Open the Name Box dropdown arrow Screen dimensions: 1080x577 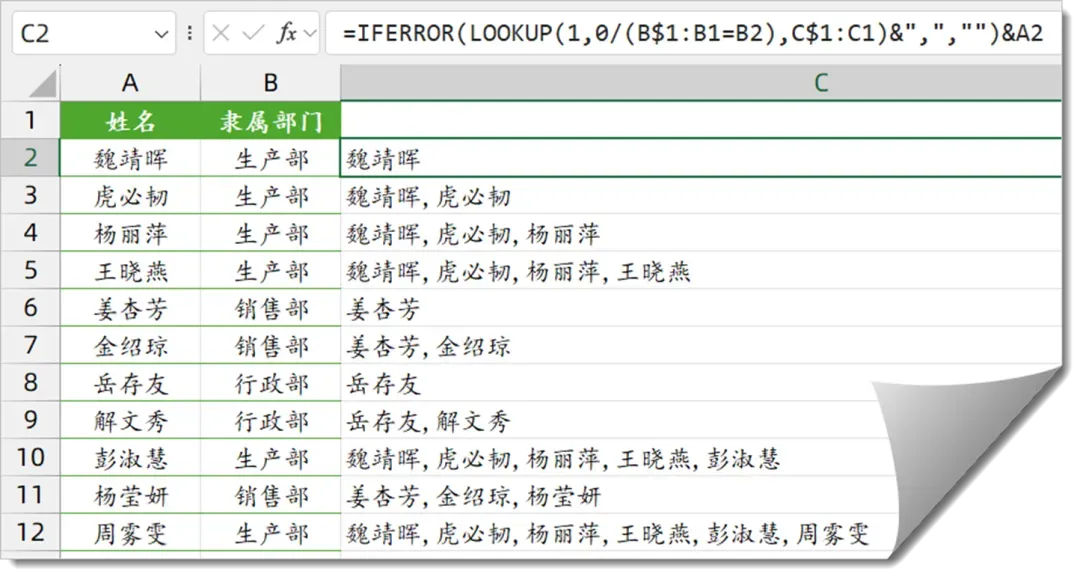click(x=161, y=34)
